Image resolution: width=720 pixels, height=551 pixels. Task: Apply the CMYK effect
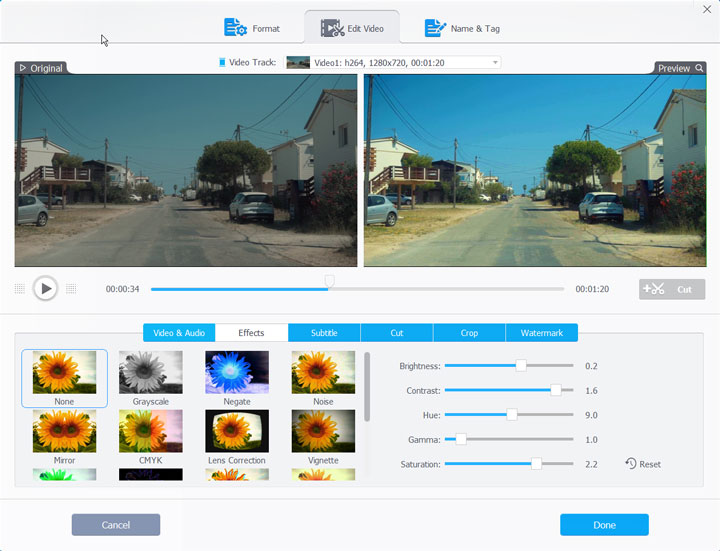point(151,431)
